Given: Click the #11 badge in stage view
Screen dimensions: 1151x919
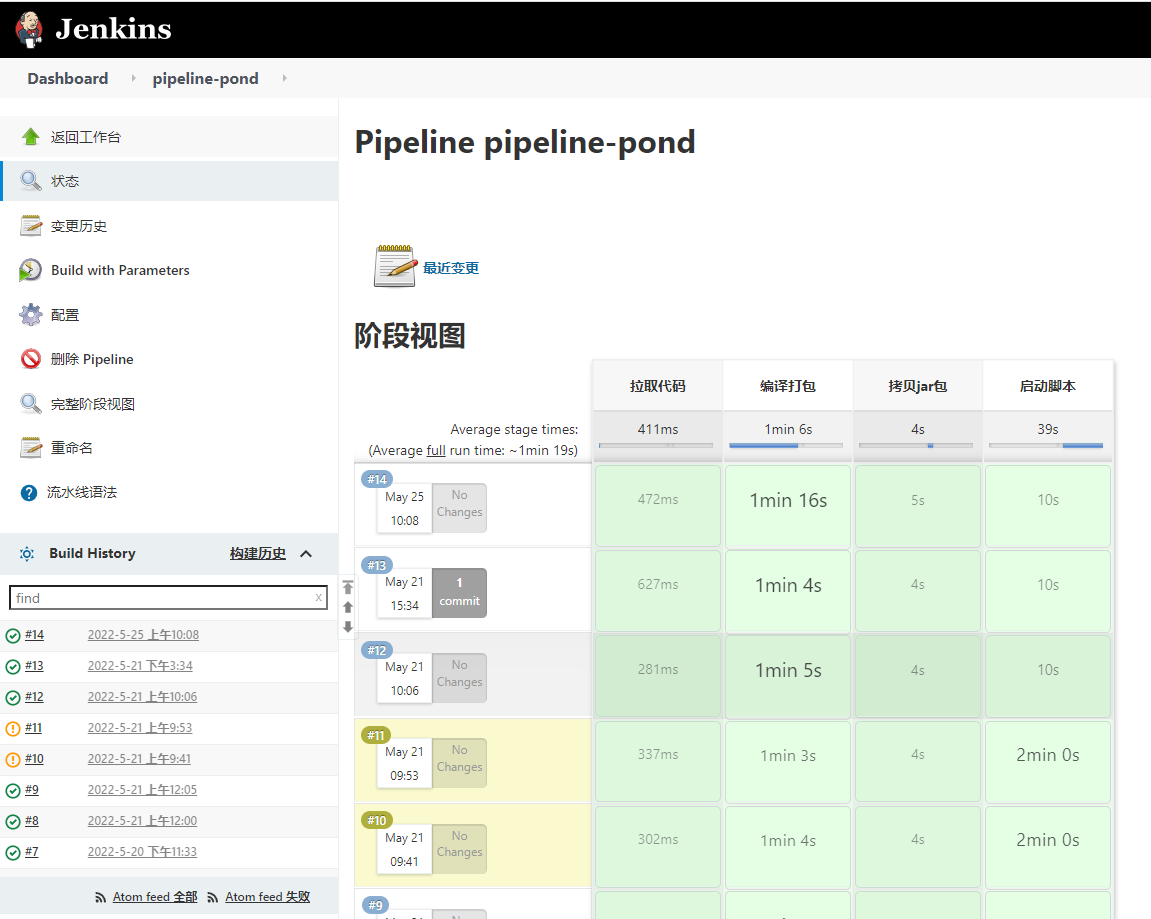Looking at the screenshot, I should (x=377, y=735).
